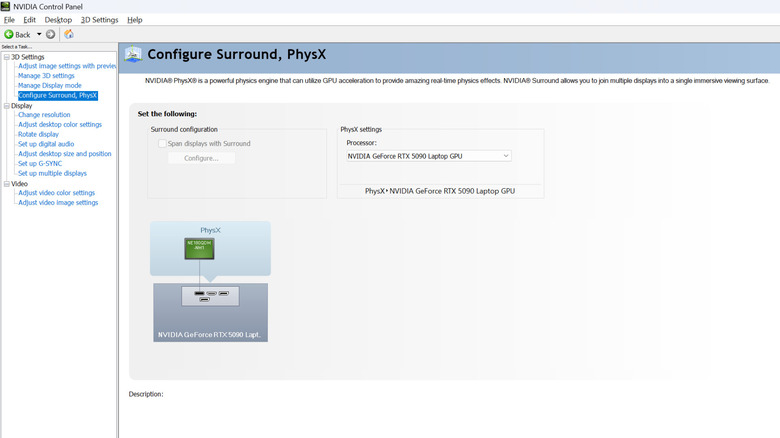Toggle Span displays with Surround checkbox

[162, 143]
